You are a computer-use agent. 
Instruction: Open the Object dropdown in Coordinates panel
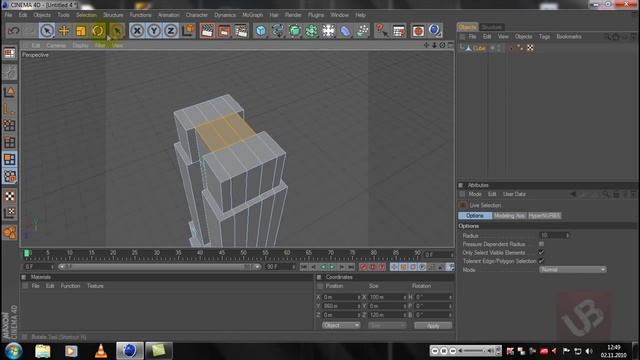tap(341, 325)
